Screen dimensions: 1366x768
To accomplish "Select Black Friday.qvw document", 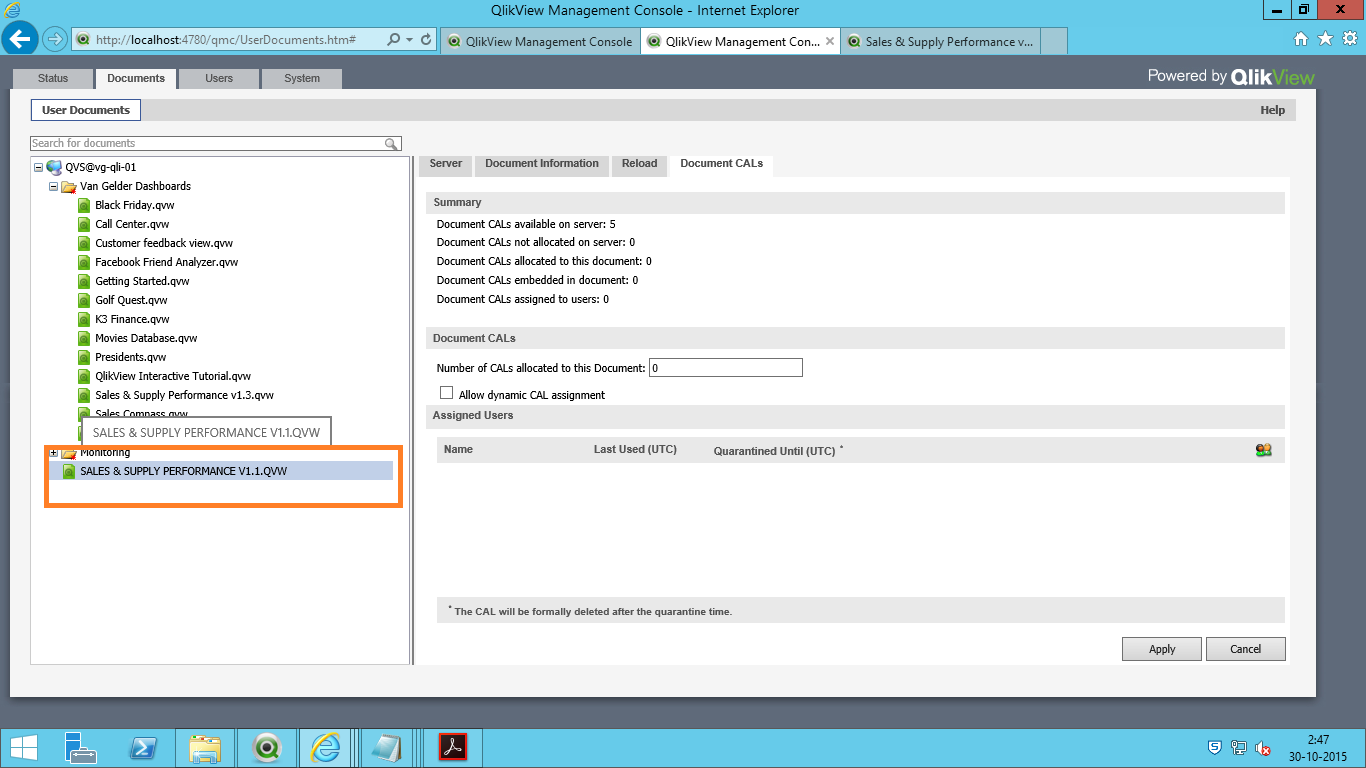I will (x=134, y=205).
